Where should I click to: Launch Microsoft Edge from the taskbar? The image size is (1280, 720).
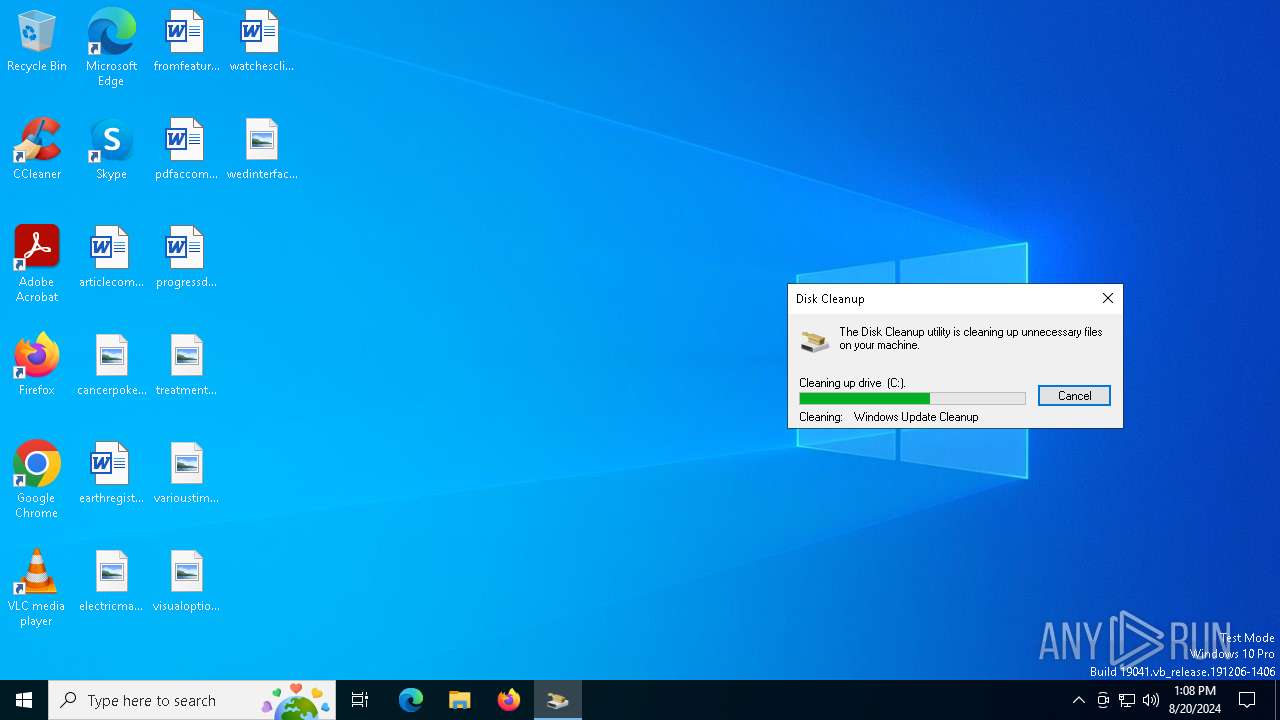[x=411, y=700]
